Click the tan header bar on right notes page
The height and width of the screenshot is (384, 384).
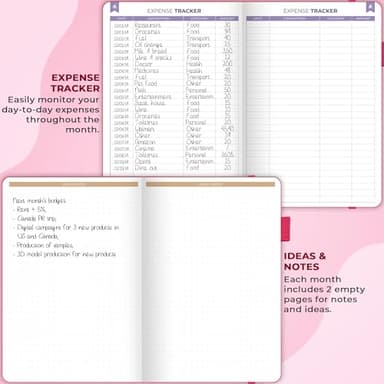(210, 184)
